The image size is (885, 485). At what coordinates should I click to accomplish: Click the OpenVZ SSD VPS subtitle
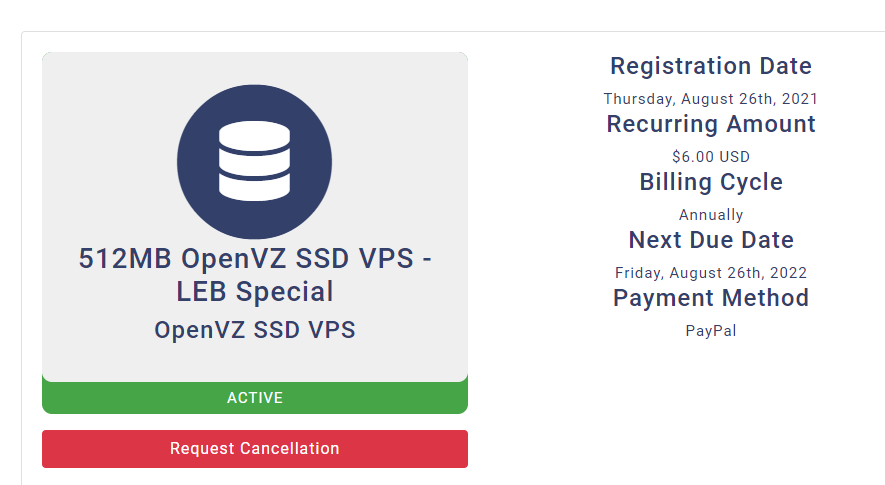pyautogui.click(x=255, y=330)
